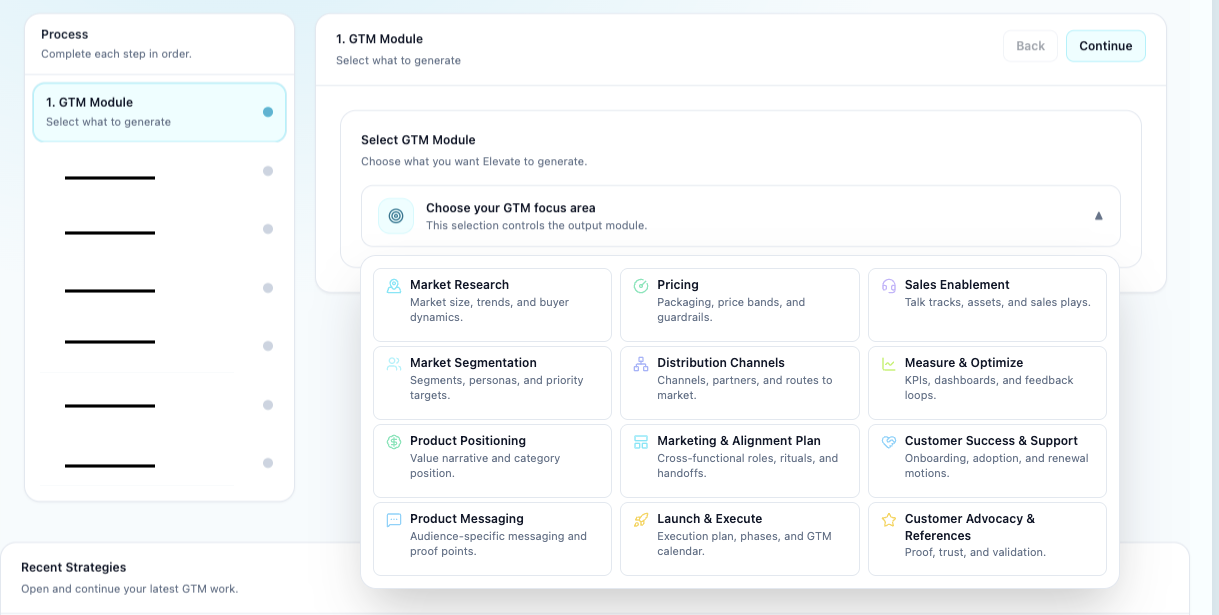The height and width of the screenshot is (615, 1219).
Task: Click the target icon beside GTM focus area
Action: [x=395, y=215]
